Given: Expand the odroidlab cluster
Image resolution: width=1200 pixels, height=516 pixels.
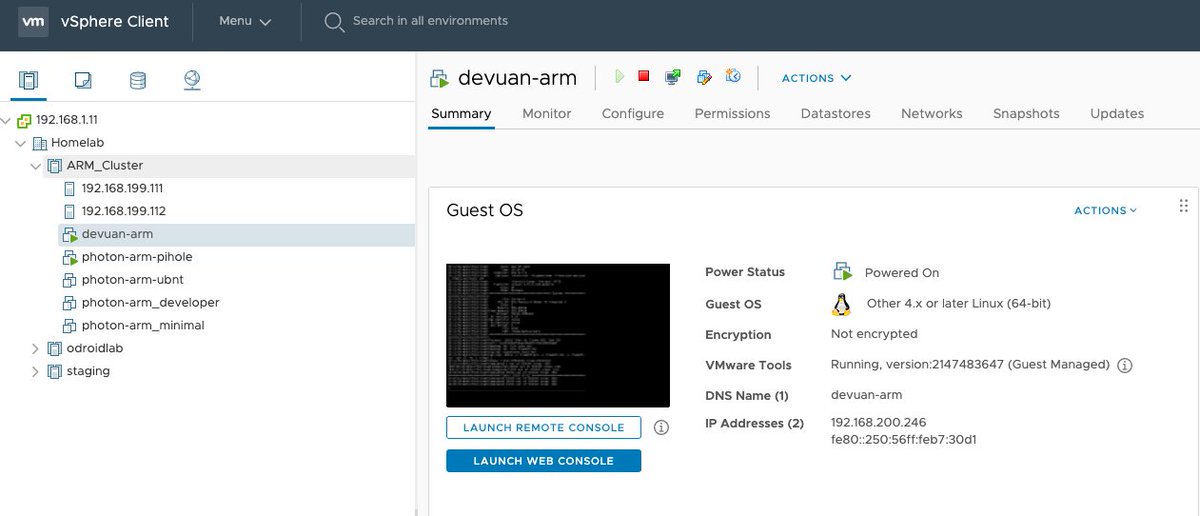Looking at the screenshot, I should pyautogui.click(x=36, y=348).
